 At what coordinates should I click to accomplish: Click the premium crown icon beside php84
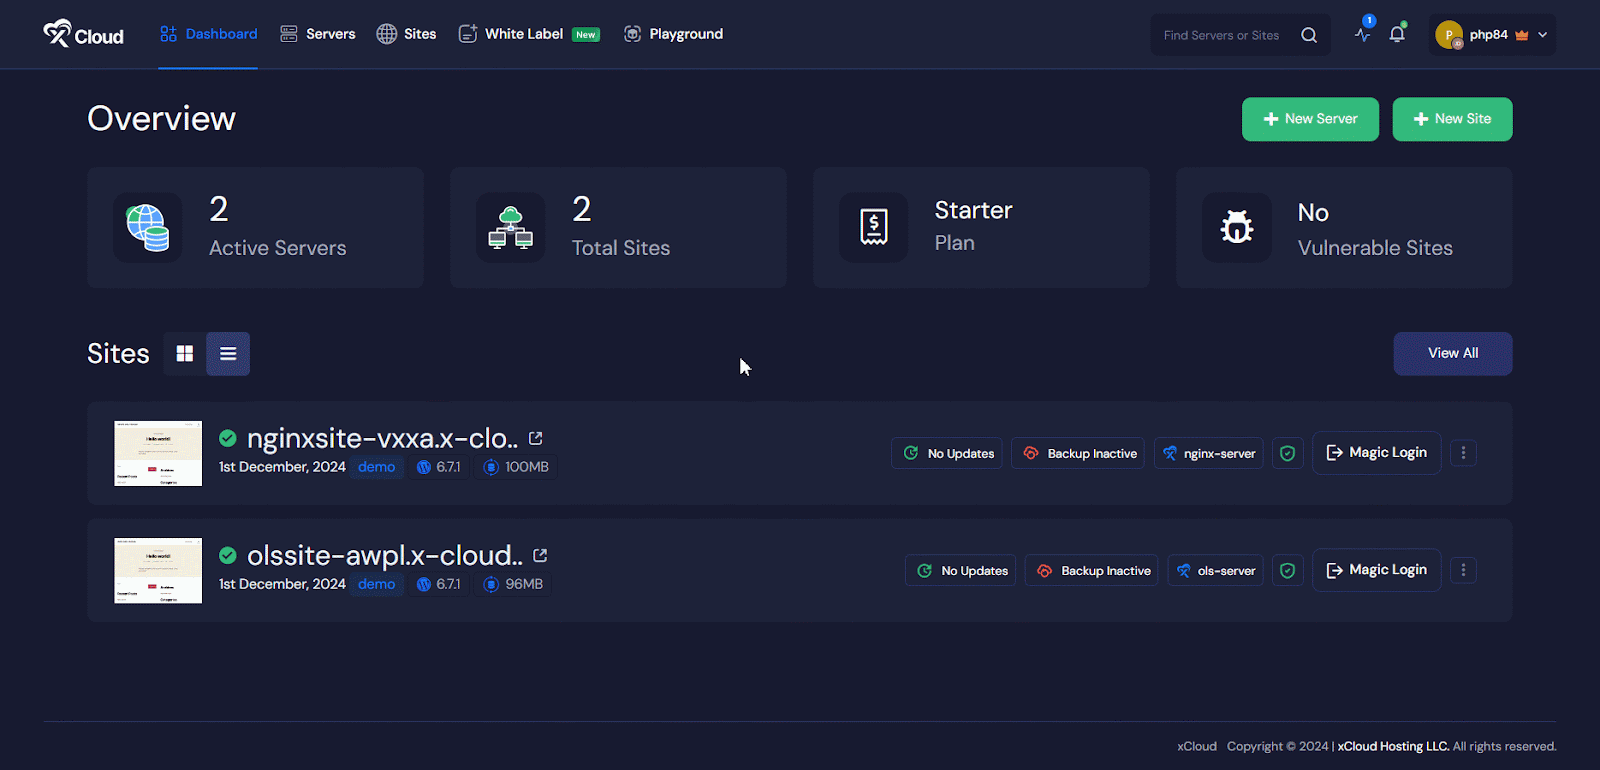coord(1522,35)
